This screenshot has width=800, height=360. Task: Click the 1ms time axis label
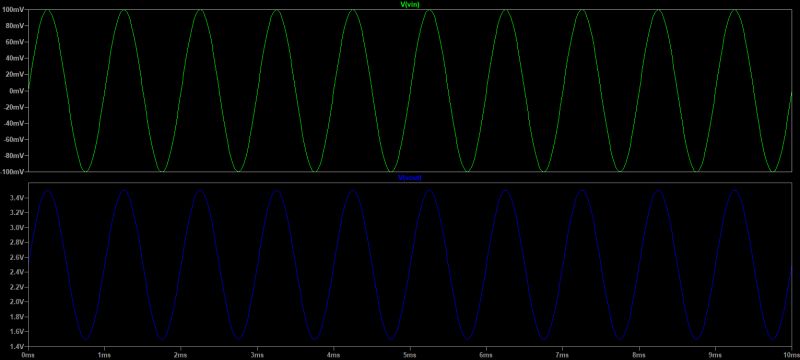[104, 355]
